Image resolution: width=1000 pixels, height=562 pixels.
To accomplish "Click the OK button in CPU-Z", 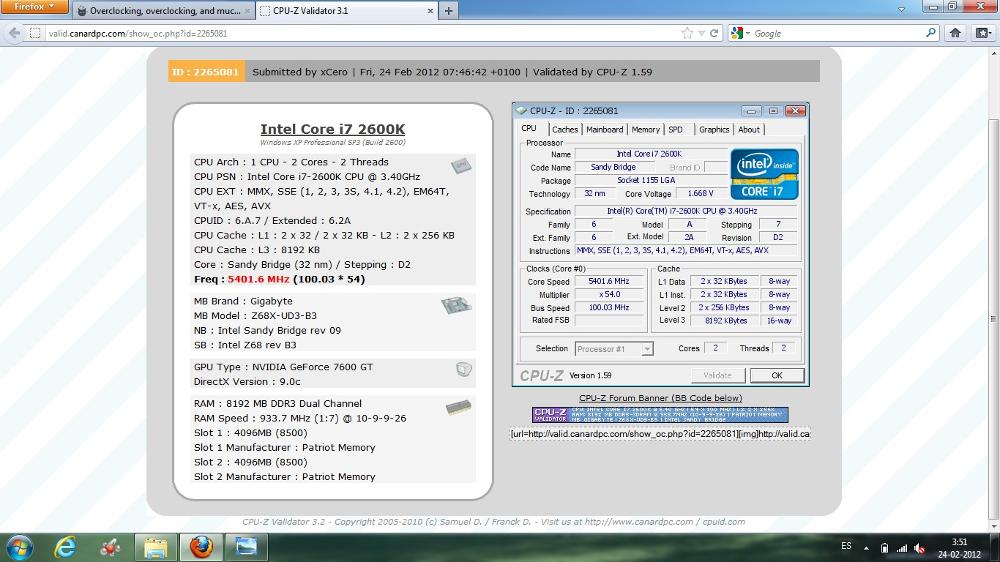I will coord(777,375).
